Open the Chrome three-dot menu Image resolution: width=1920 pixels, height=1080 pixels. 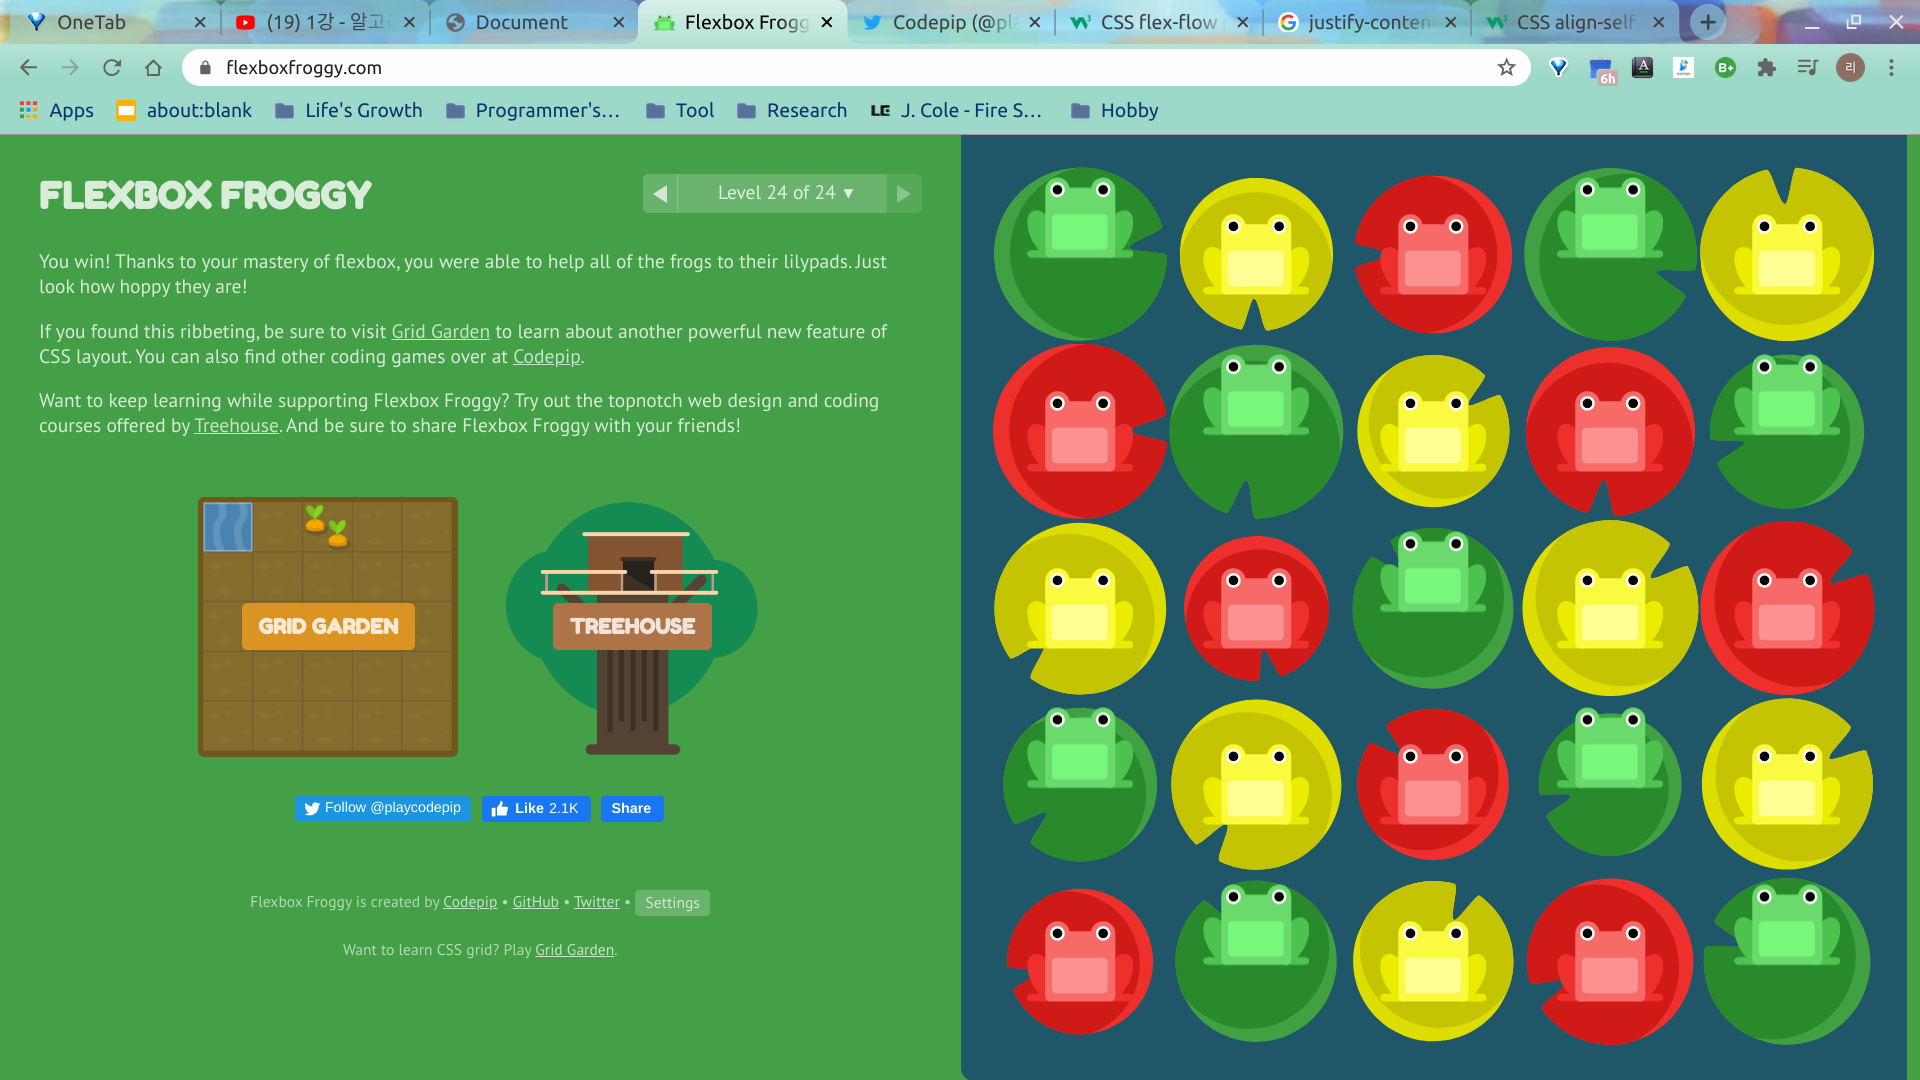tap(1890, 68)
